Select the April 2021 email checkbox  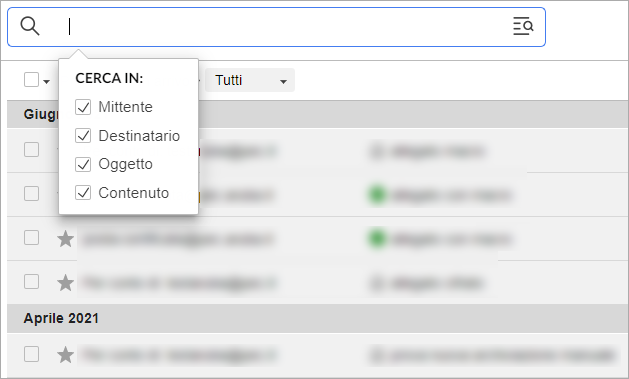point(31,354)
